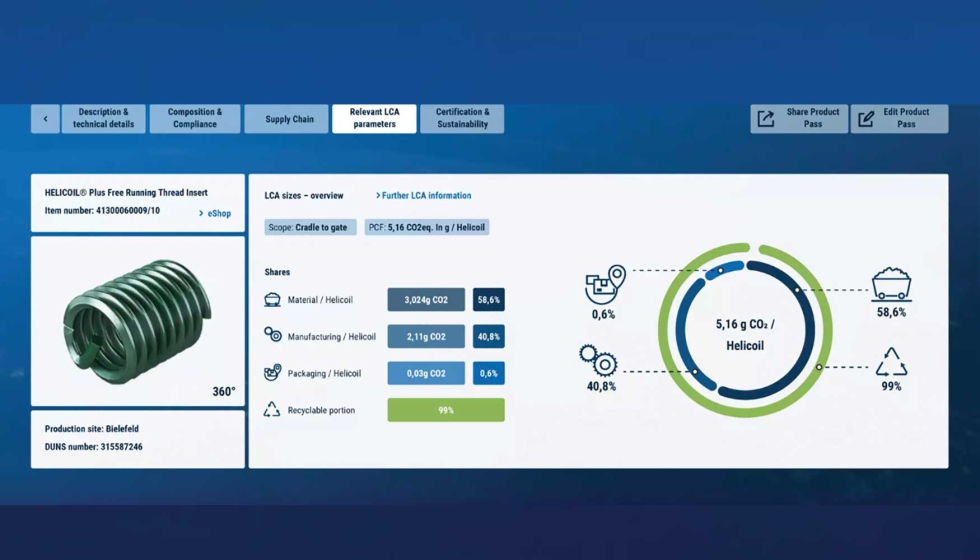Click the package location icon showing 0,6%

click(604, 284)
